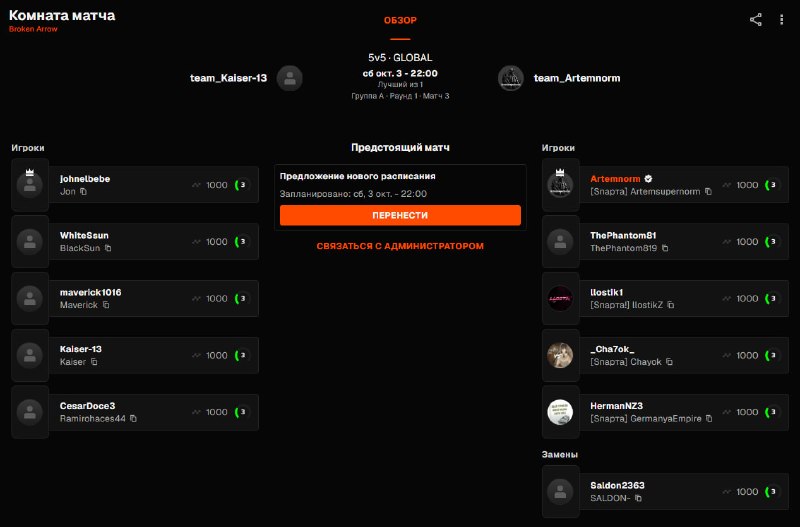Copy Ramirohaces44 game name

tap(133, 419)
